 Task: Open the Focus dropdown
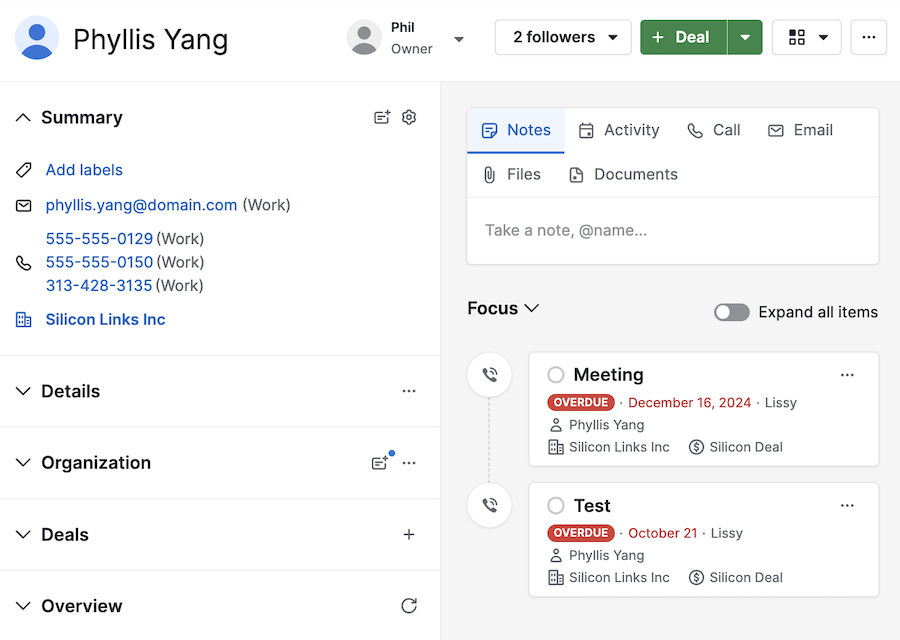[503, 308]
